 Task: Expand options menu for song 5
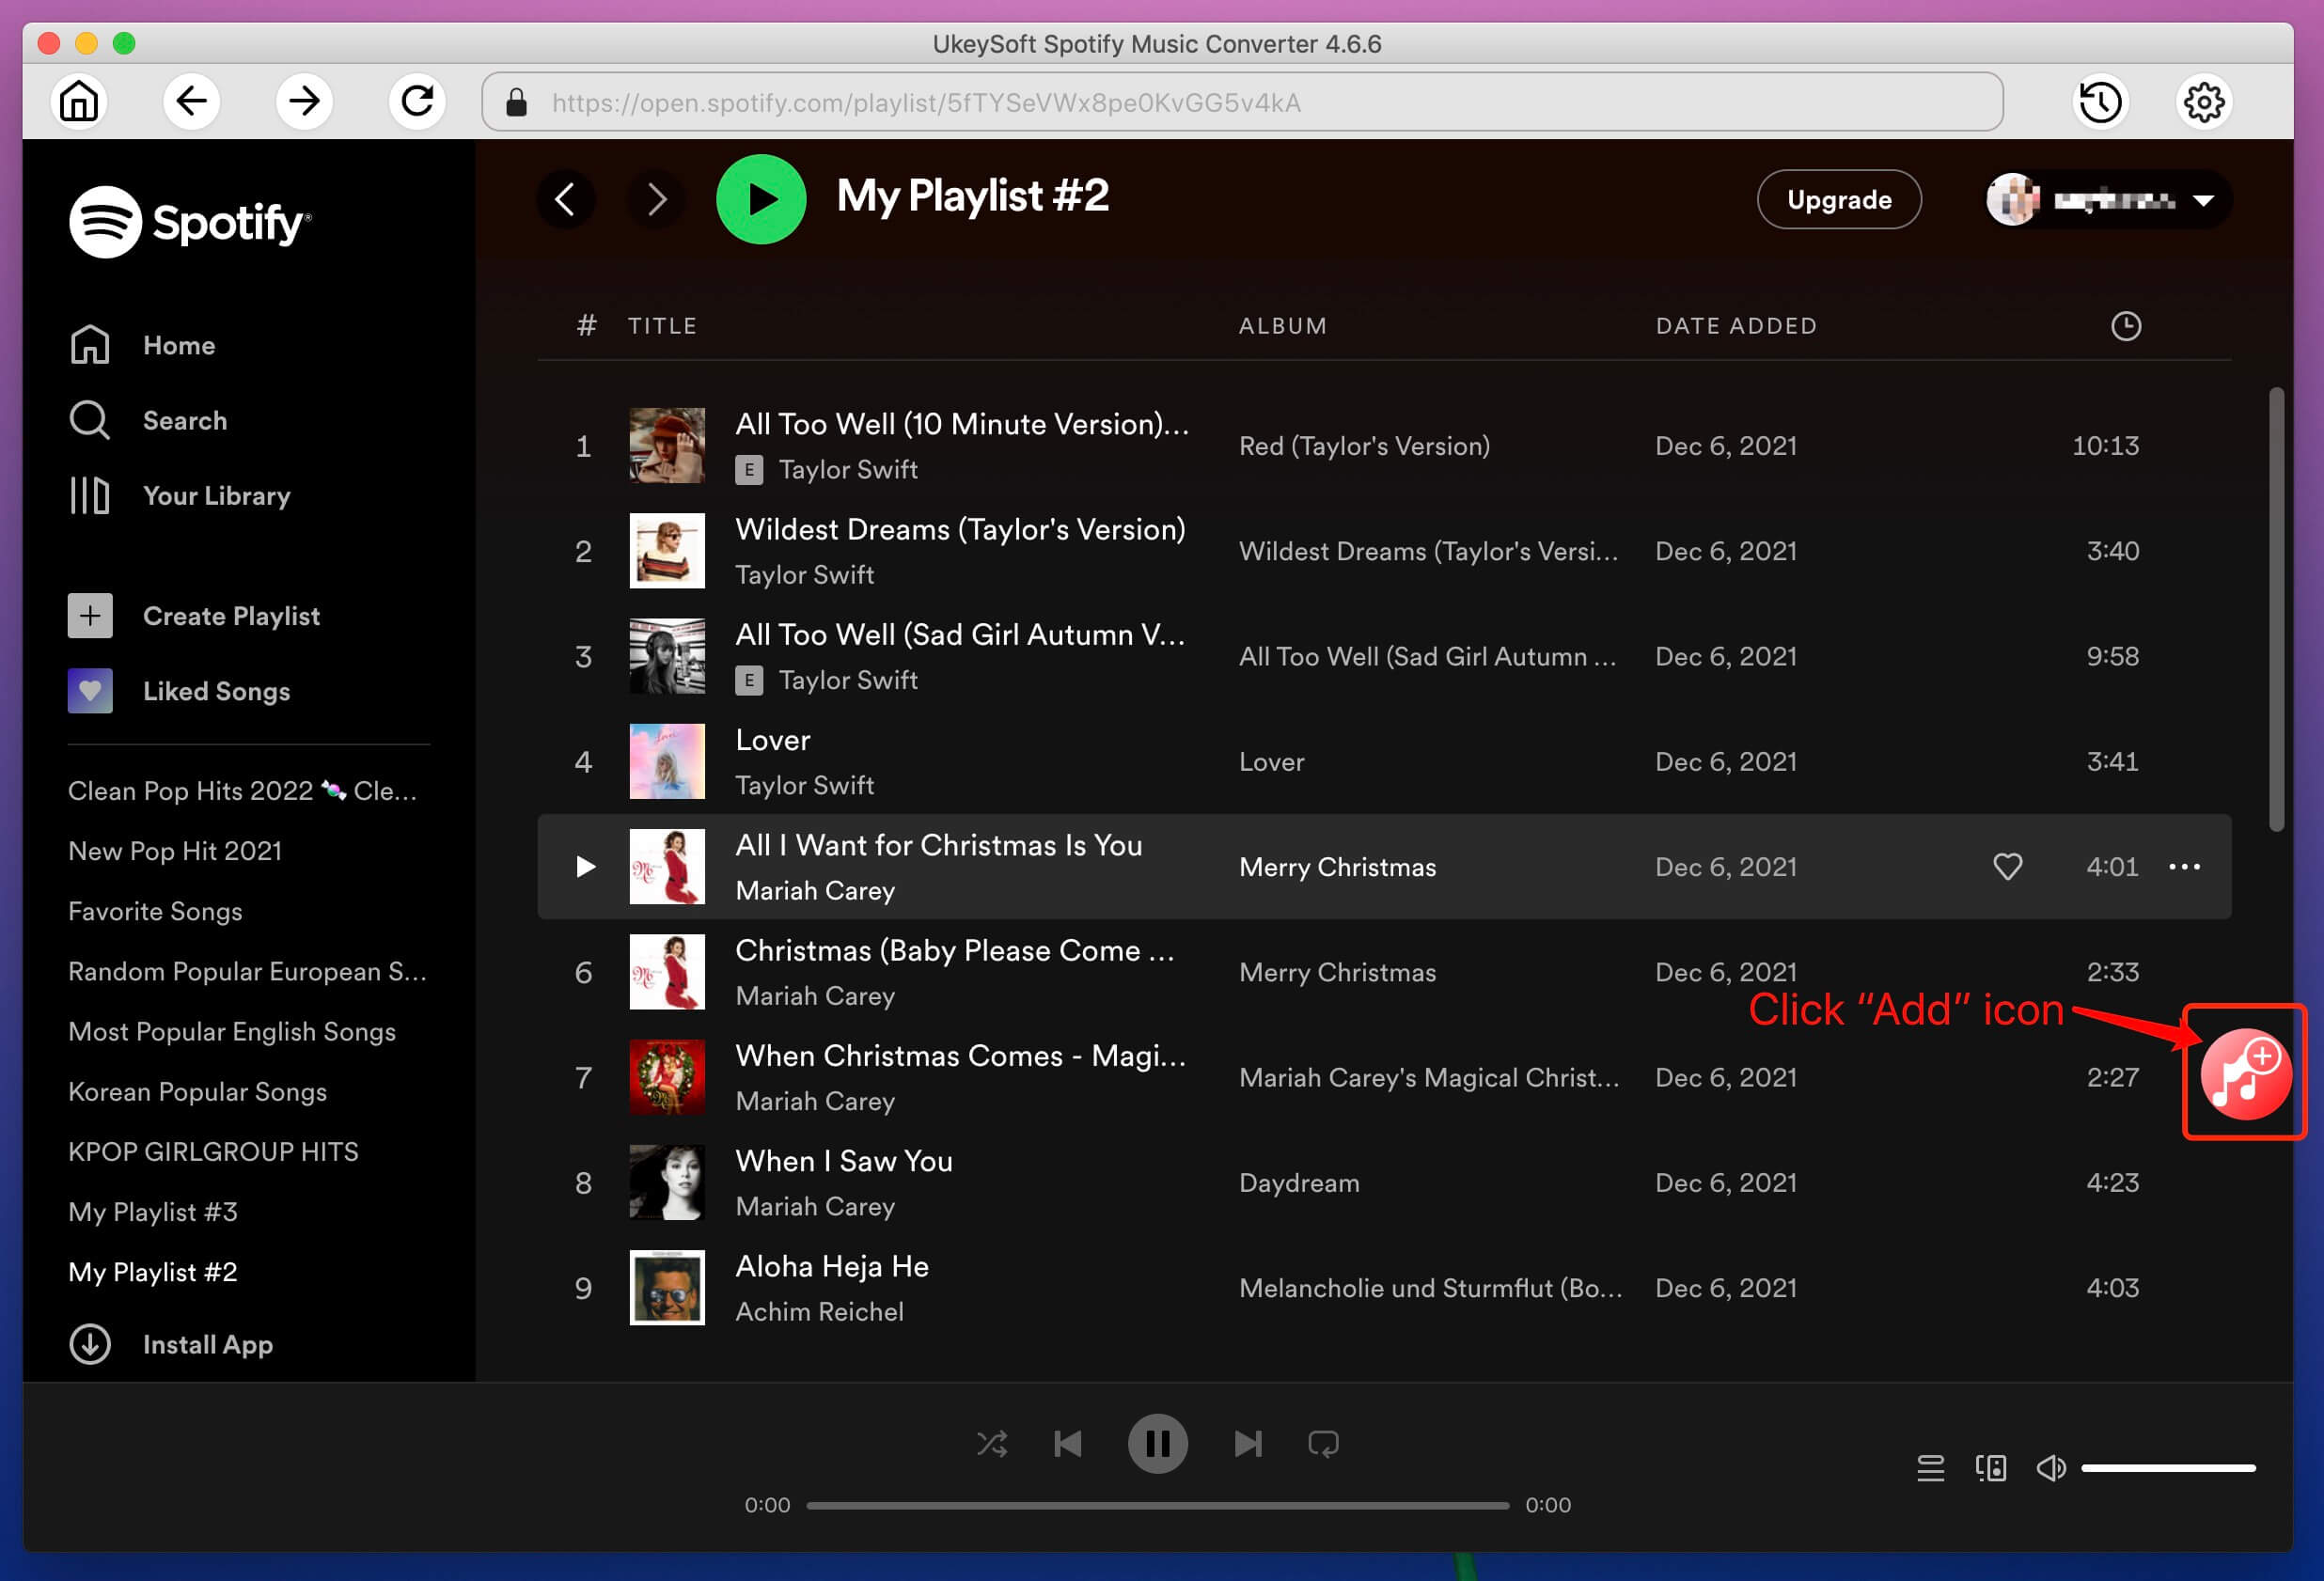pos(2188,867)
